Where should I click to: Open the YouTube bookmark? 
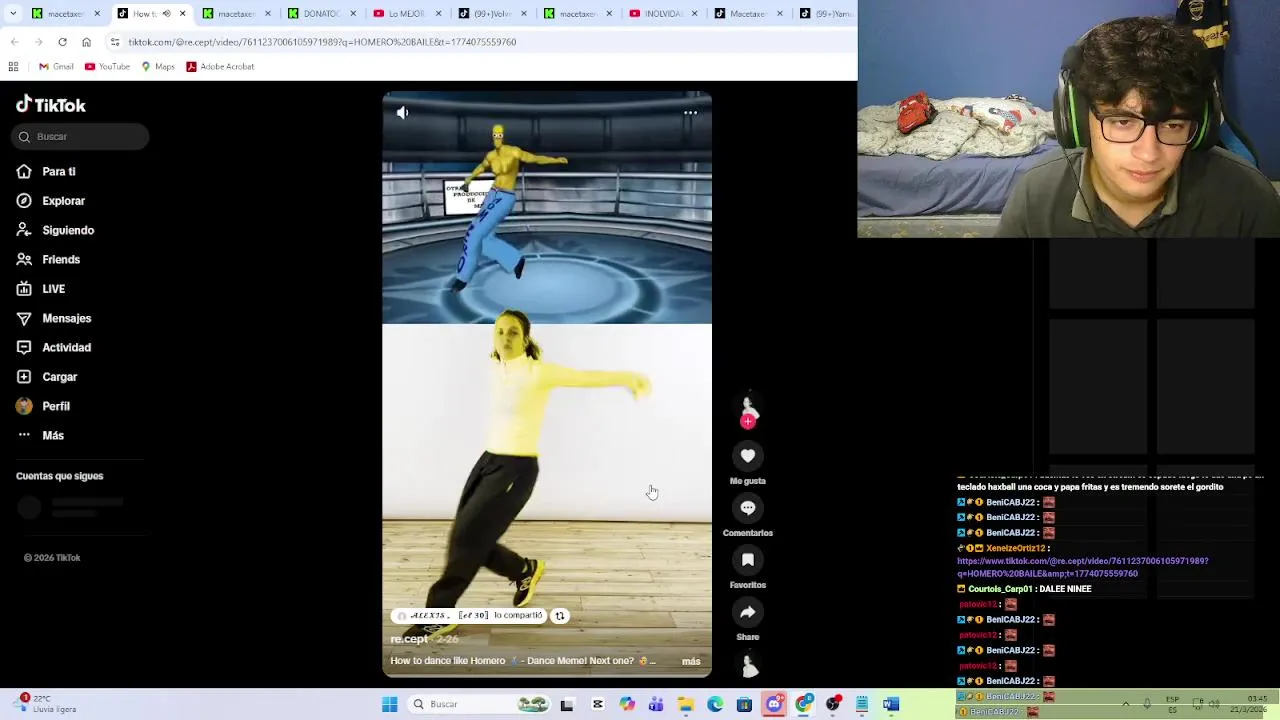tap(107, 67)
